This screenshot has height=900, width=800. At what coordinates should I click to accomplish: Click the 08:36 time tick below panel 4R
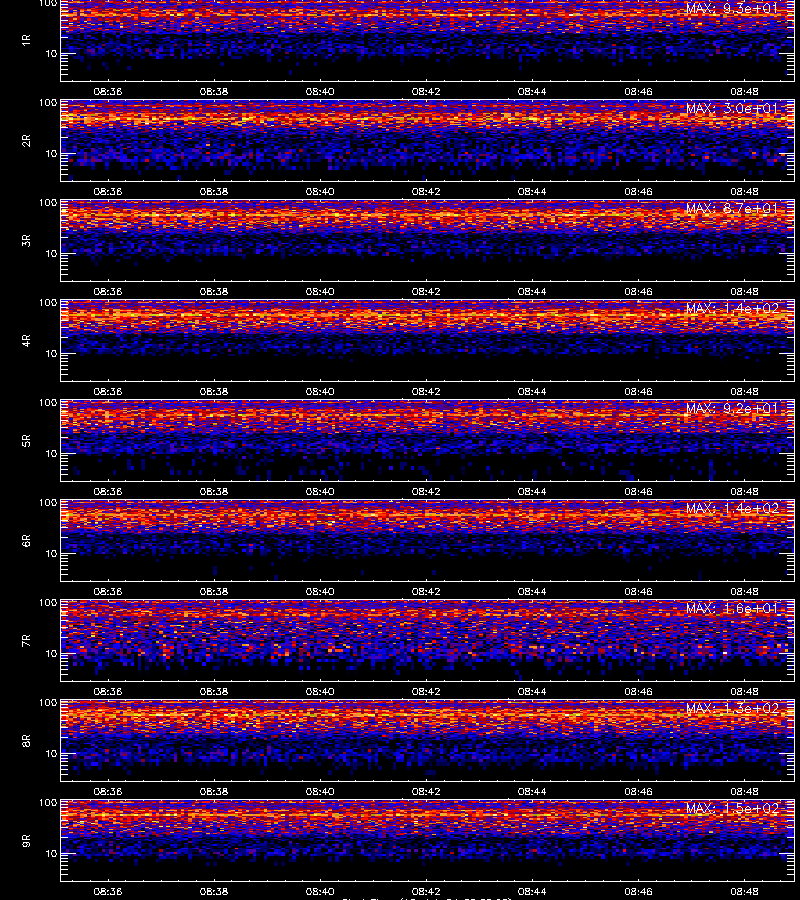(x=108, y=391)
